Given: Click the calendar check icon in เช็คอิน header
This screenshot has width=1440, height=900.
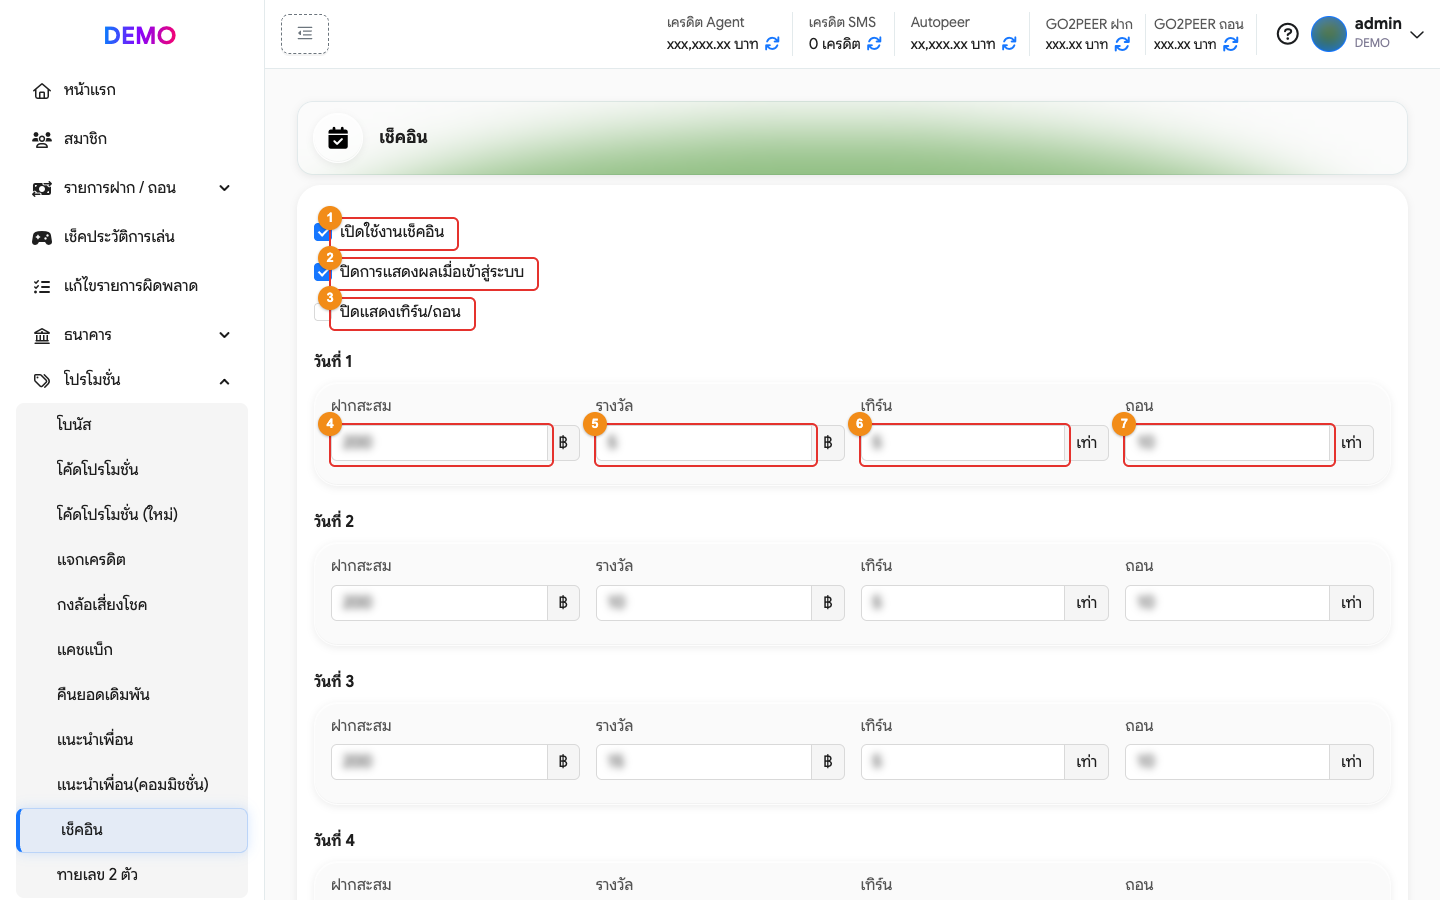Looking at the screenshot, I should (338, 138).
